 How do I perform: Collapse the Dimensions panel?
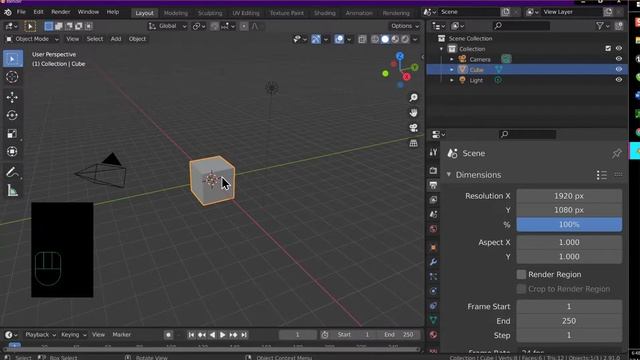coord(449,175)
